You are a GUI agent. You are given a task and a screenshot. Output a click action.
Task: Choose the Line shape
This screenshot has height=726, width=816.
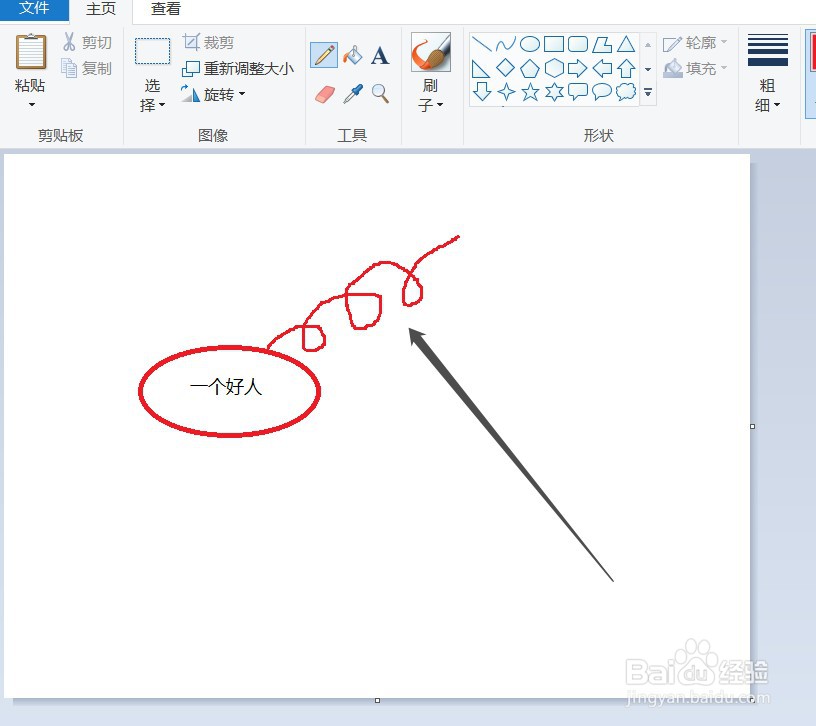[x=481, y=44]
